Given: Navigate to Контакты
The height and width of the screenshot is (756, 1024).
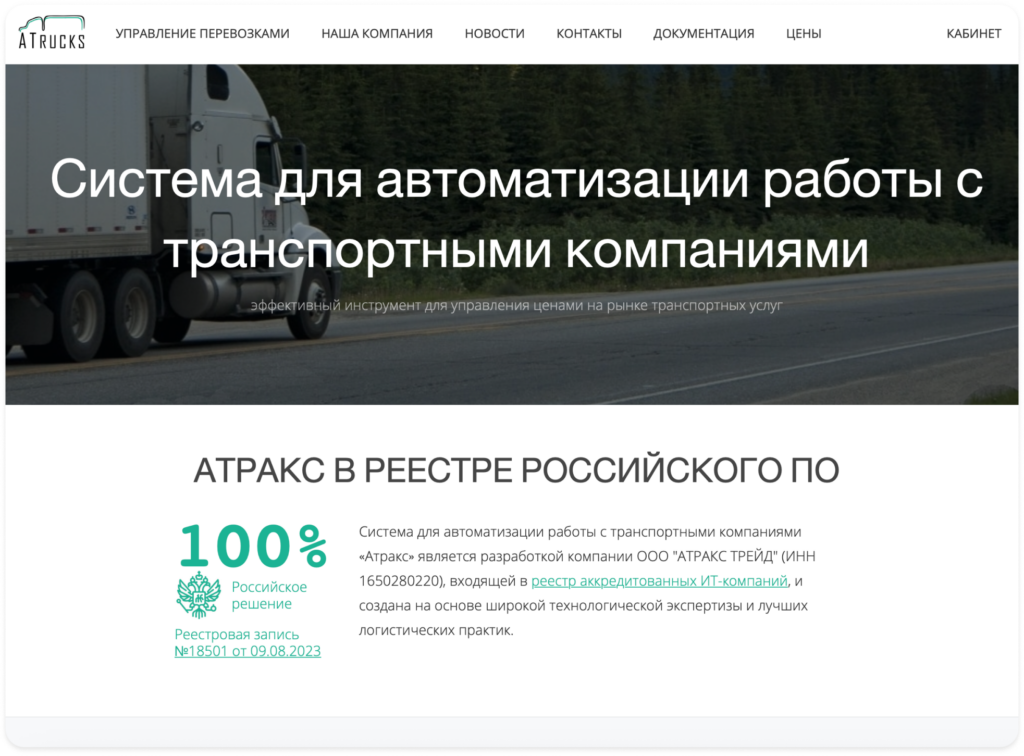Looking at the screenshot, I should tap(588, 33).
